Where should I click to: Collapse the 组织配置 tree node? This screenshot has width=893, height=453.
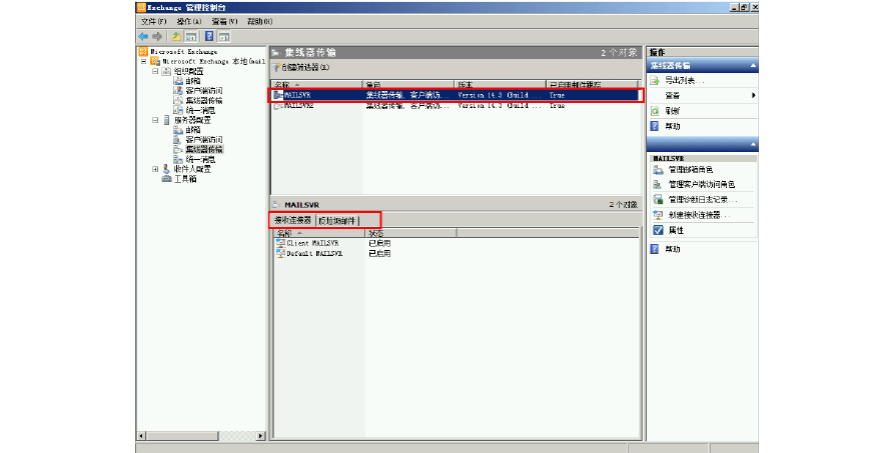pyautogui.click(x=155, y=71)
